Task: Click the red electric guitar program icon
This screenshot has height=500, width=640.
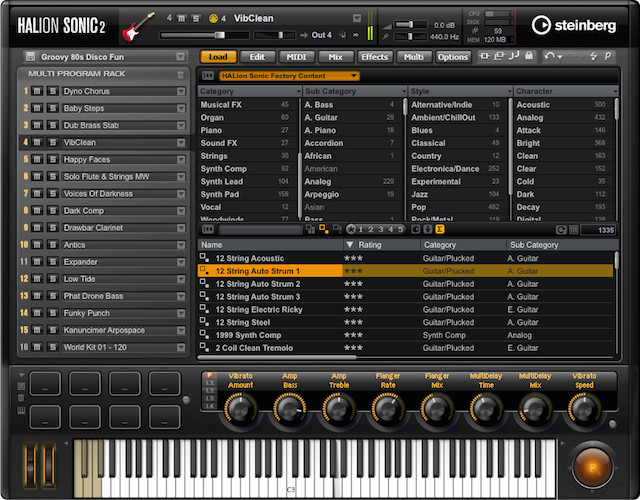Action: click(138, 27)
